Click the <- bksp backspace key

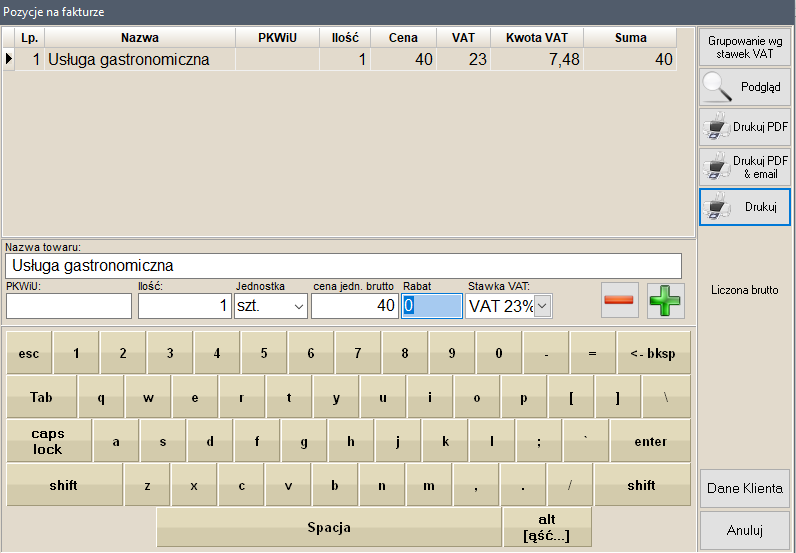pos(653,353)
